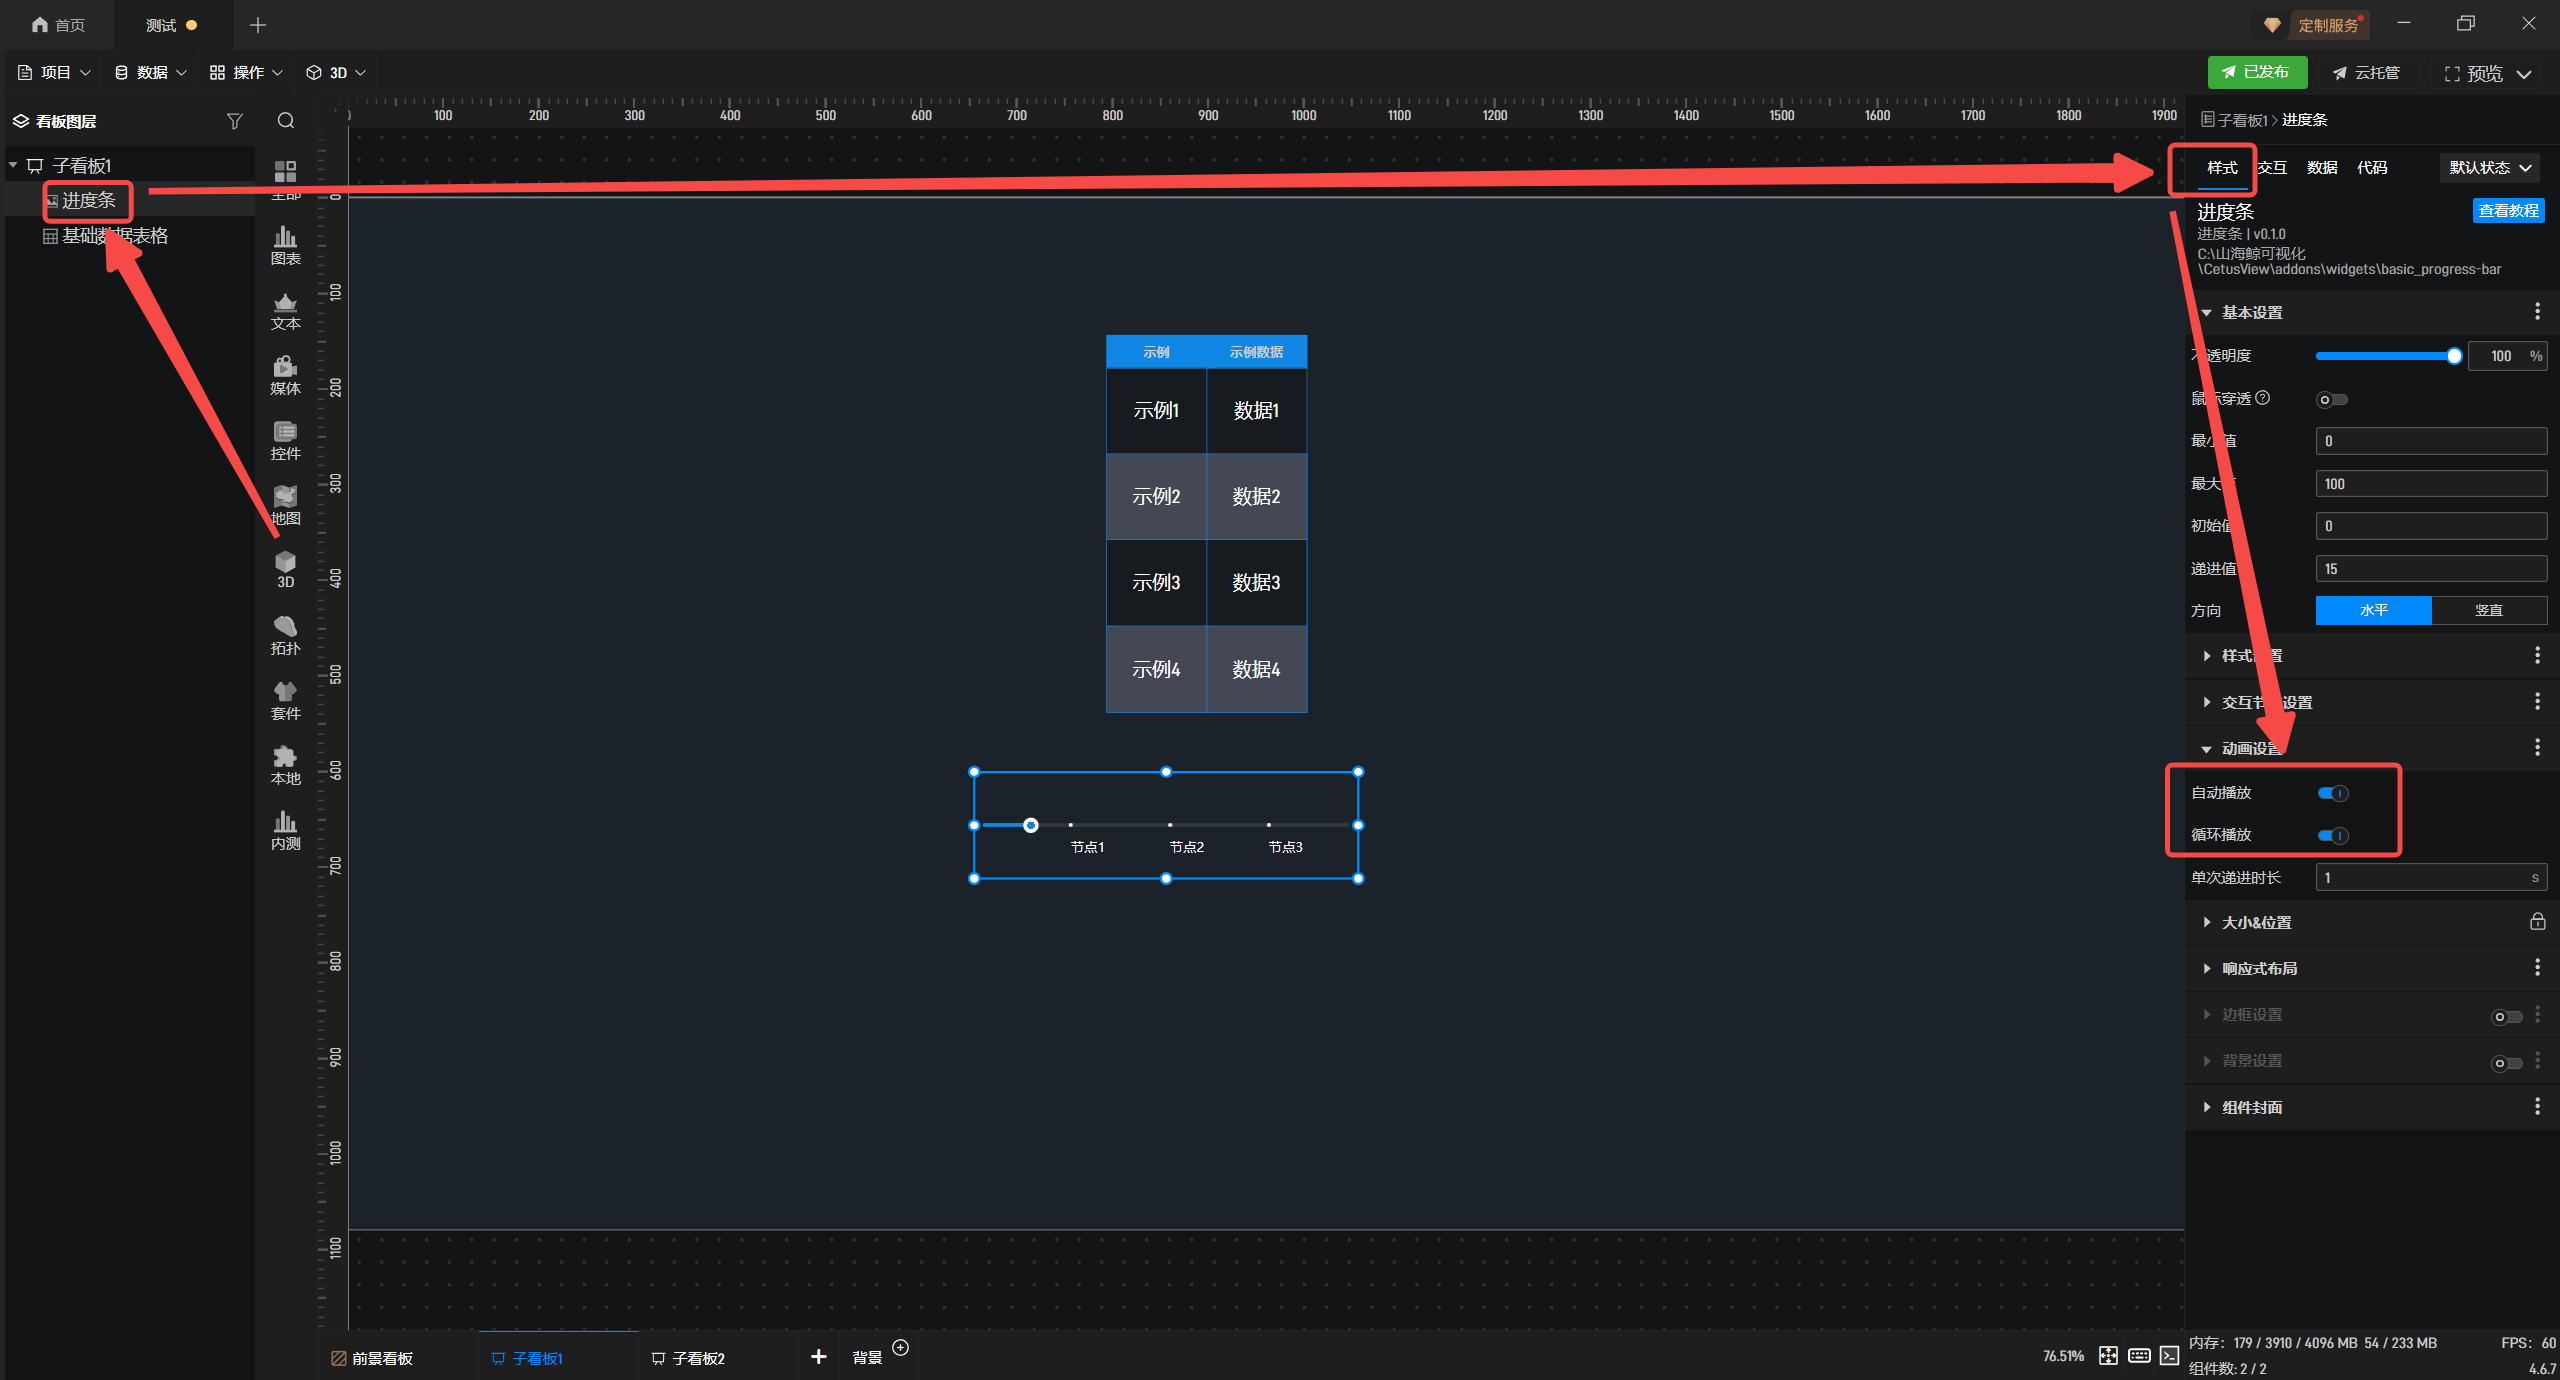Click the green 已发布 button
Viewport: 2560px width, 1380px height.
[2256, 72]
